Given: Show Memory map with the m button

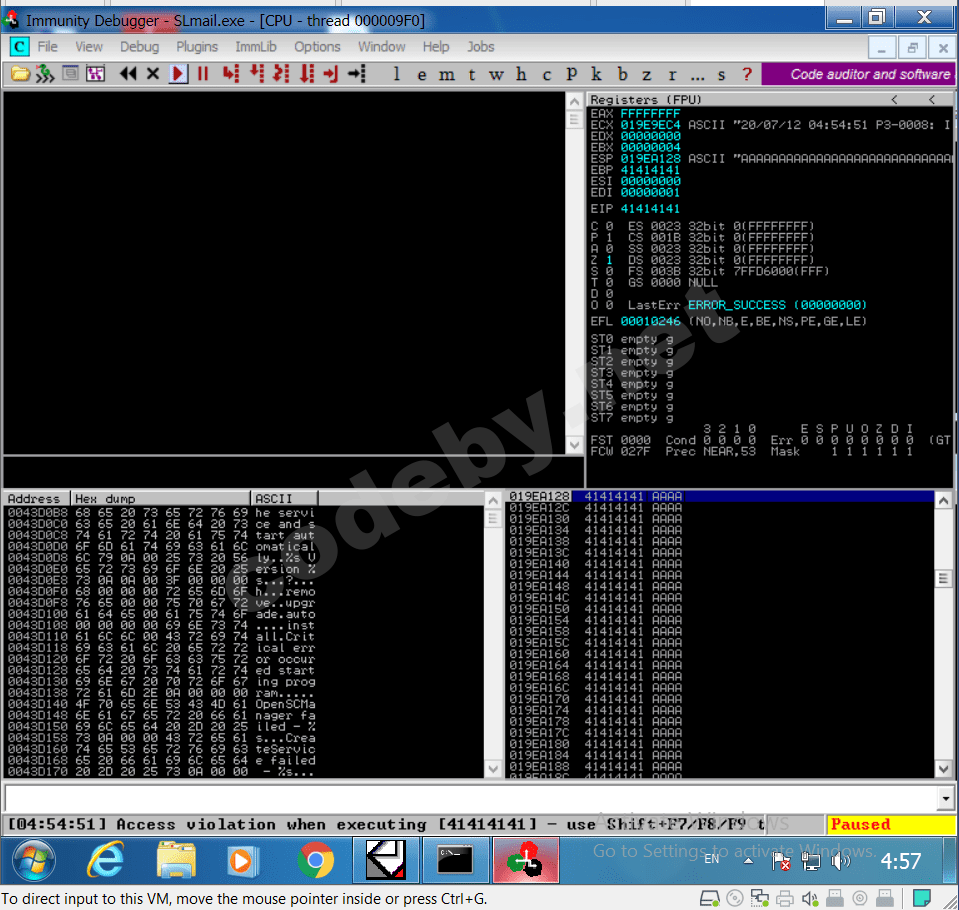Looking at the screenshot, I should pyautogui.click(x=446, y=75).
